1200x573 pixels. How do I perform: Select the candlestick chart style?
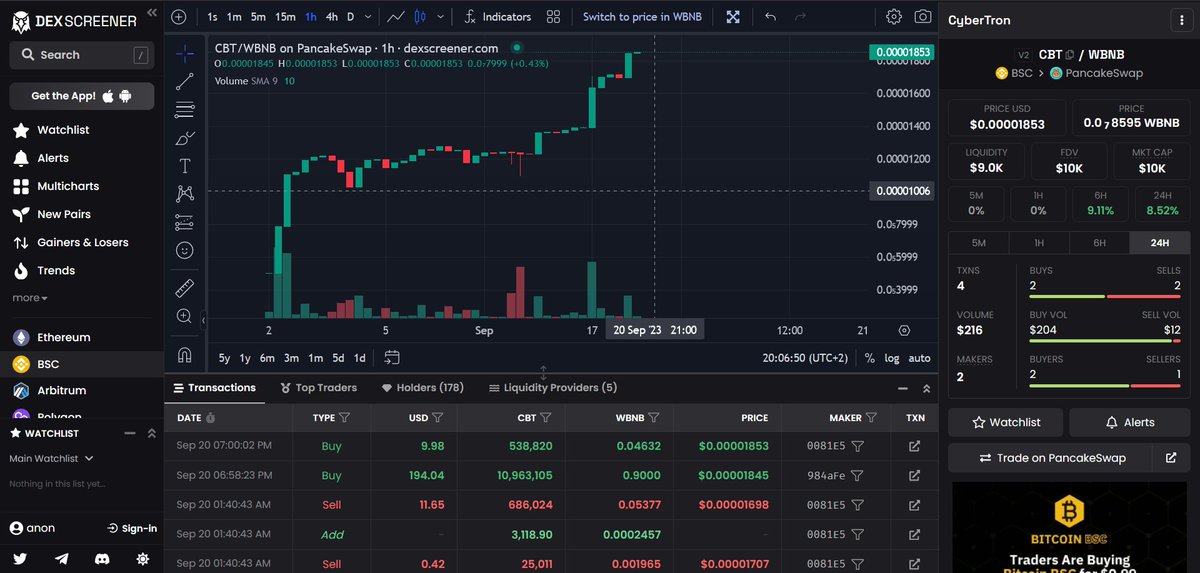tap(420, 17)
